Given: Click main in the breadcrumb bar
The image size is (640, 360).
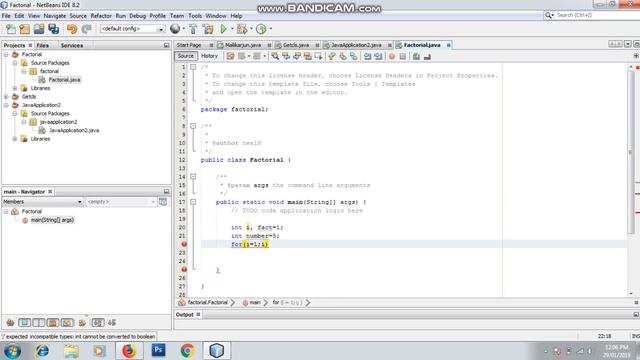Looking at the screenshot, I should (x=255, y=302).
